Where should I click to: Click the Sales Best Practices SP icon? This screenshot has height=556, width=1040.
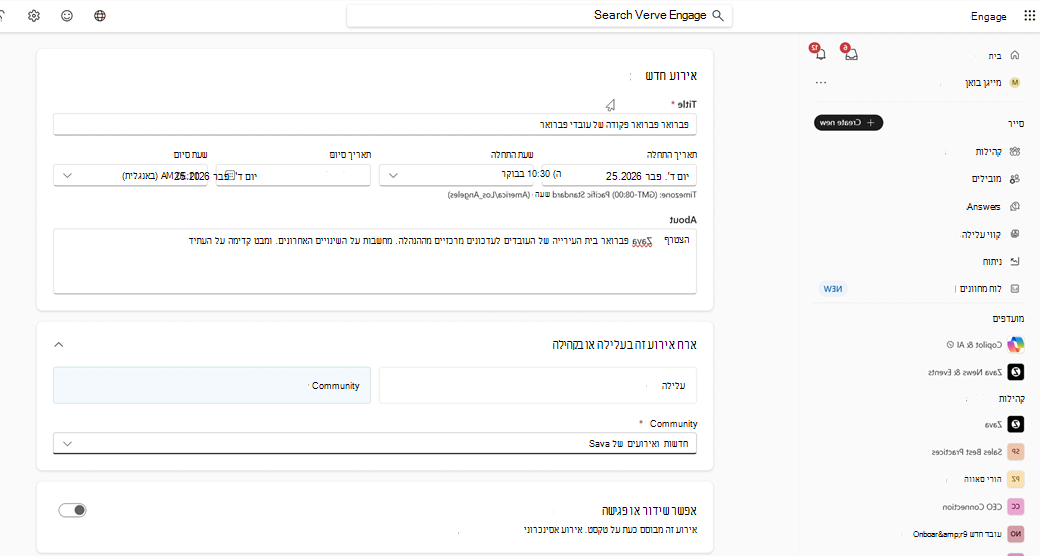coord(1015,451)
